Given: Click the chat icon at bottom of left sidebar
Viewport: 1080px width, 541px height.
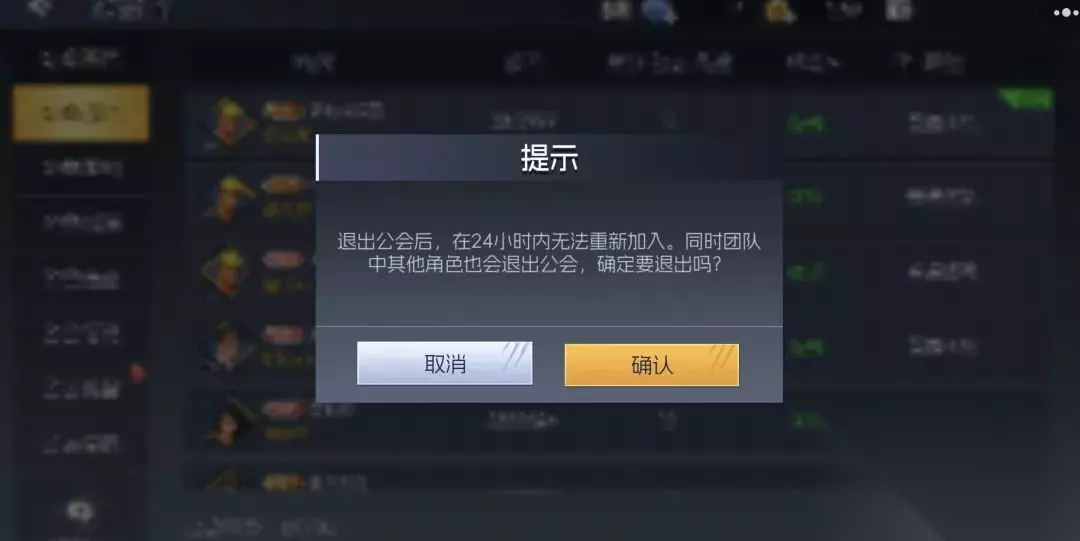Looking at the screenshot, I should click(x=80, y=513).
